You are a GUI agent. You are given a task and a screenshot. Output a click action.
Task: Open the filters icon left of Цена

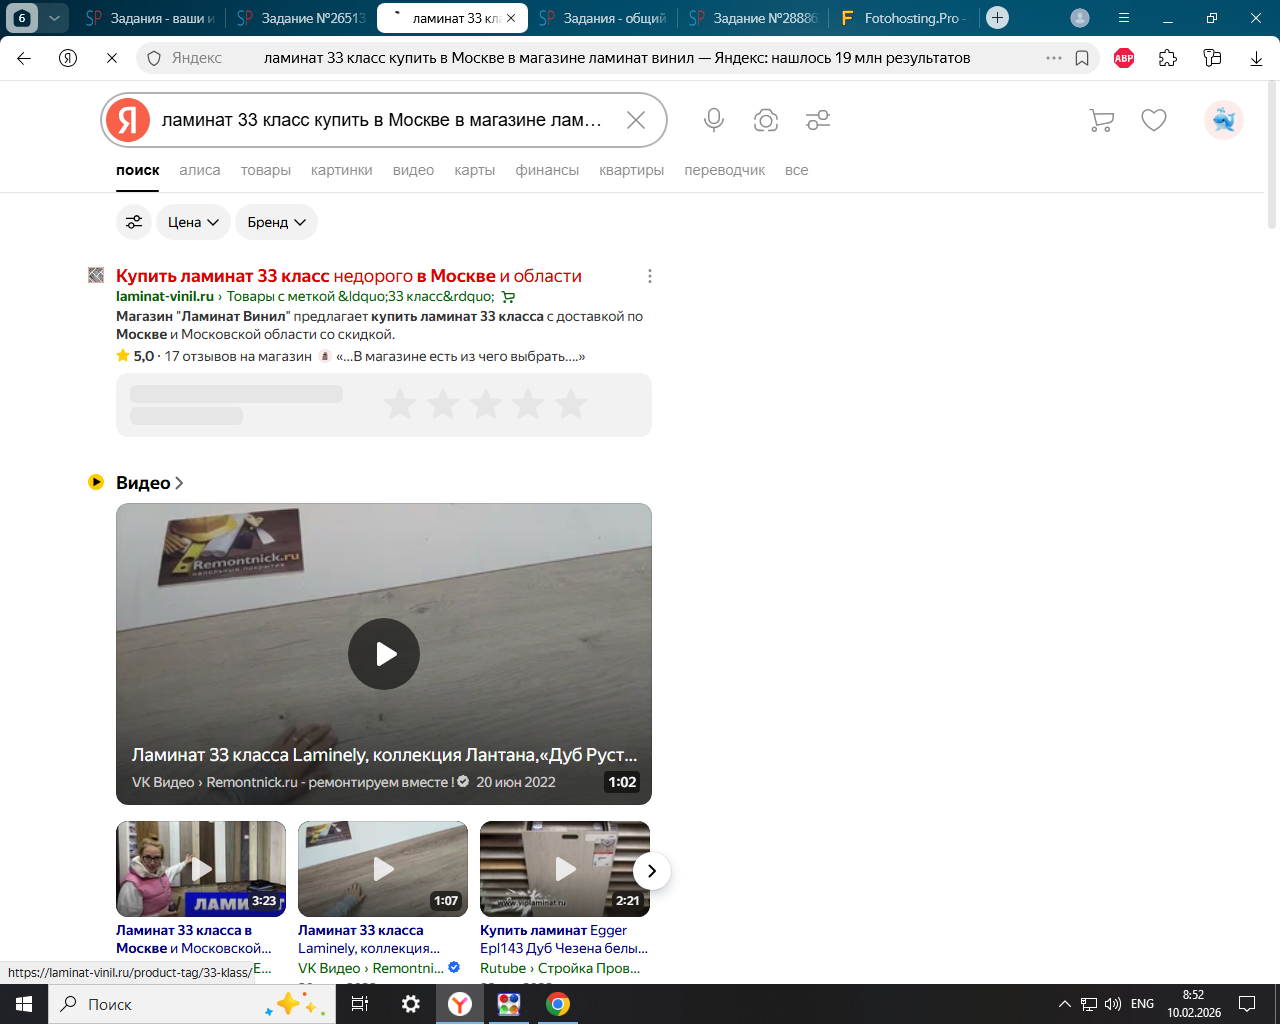pos(134,222)
